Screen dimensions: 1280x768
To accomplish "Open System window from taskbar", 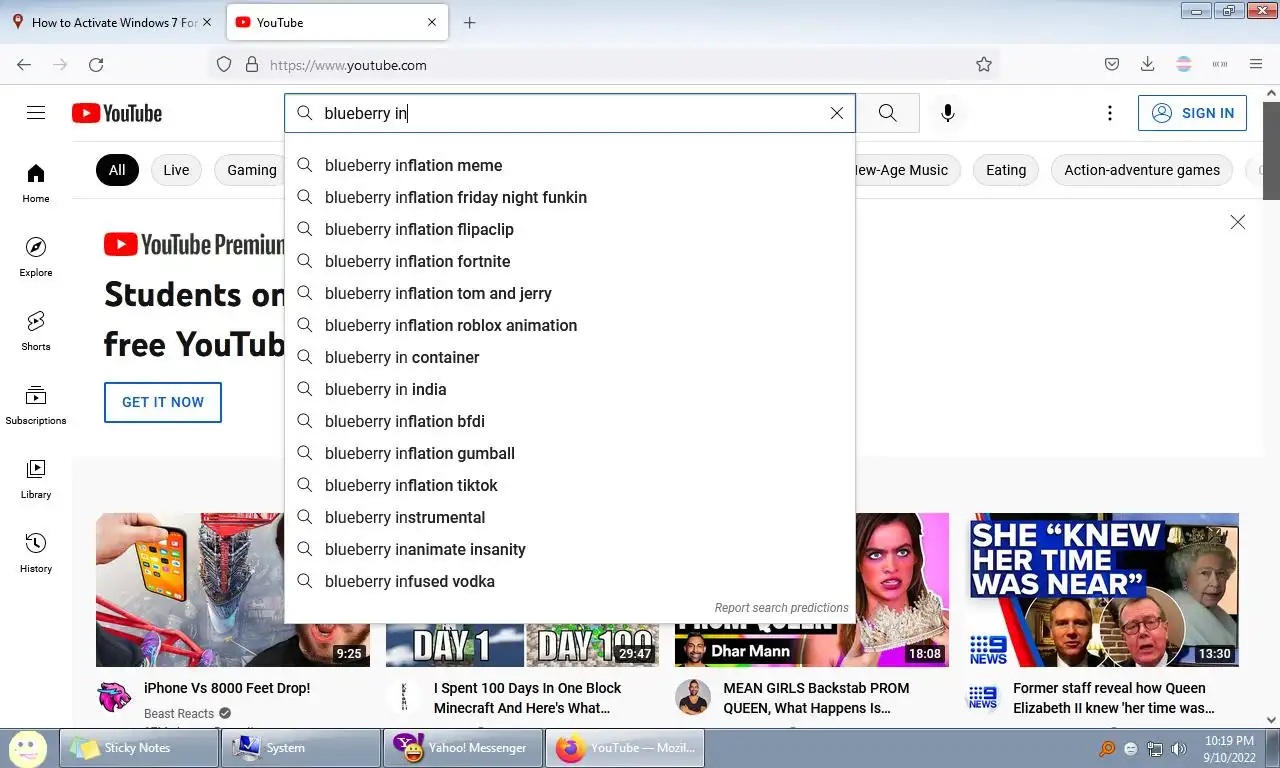I will coord(301,748).
